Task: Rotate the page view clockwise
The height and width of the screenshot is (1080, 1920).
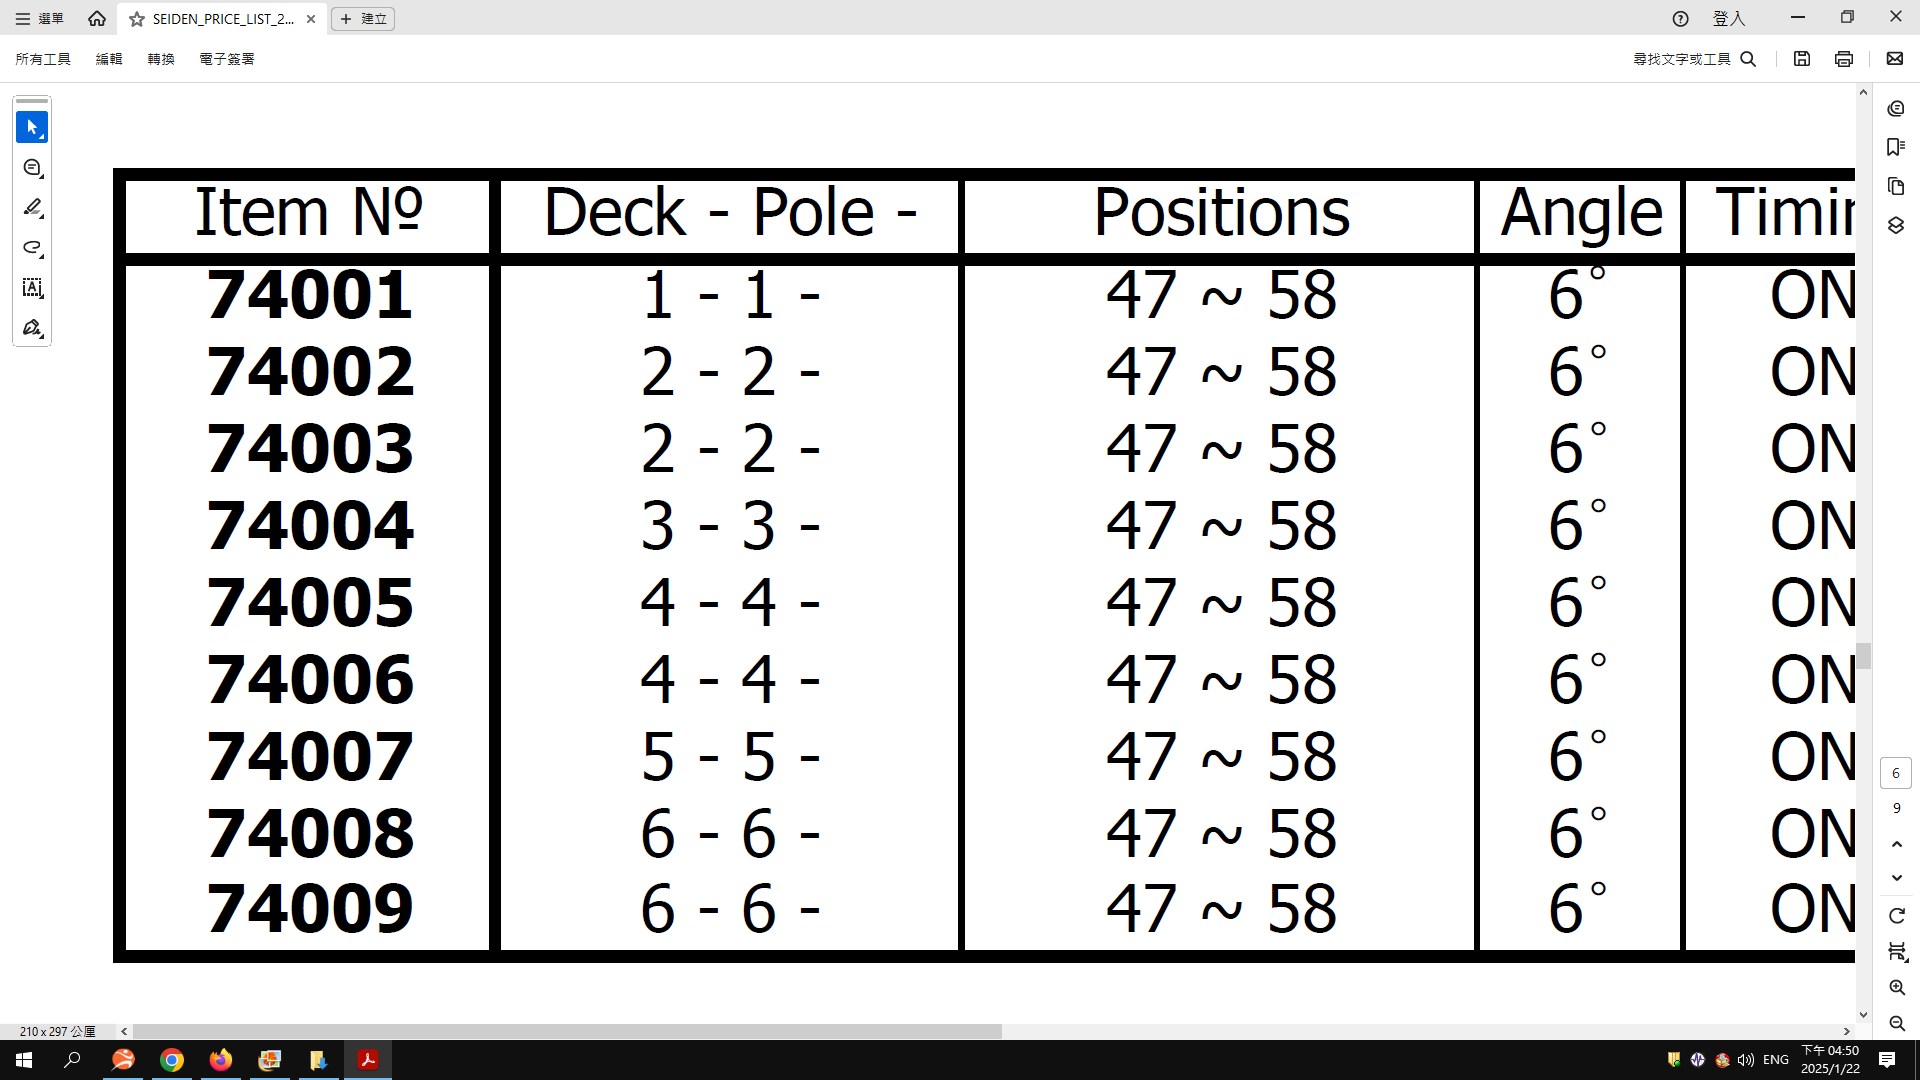Action: tap(1896, 915)
